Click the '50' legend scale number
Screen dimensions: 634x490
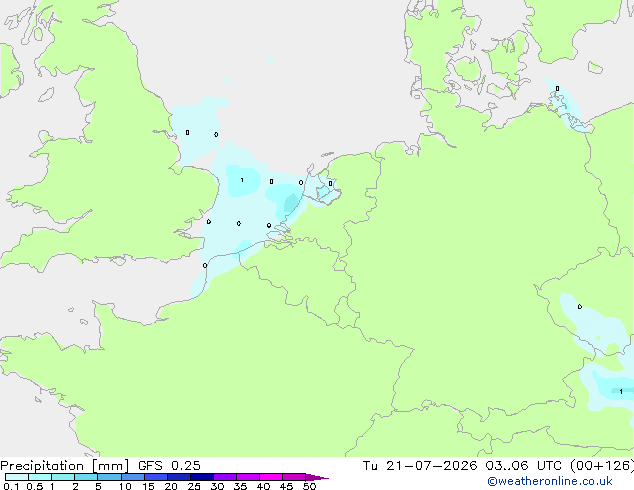pos(309,486)
